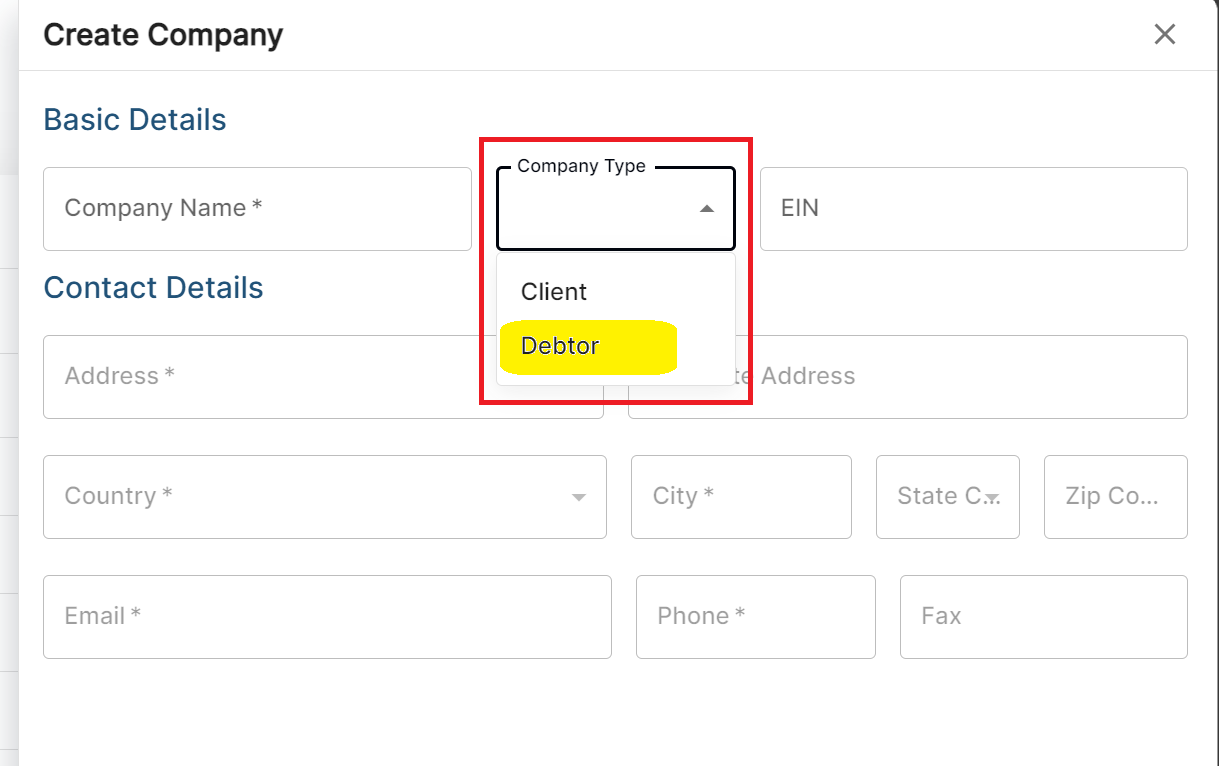The width and height of the screenshot is (1219, 766).
Task: Click the Country dropdown arrow icon
Action: coord(577,497)
